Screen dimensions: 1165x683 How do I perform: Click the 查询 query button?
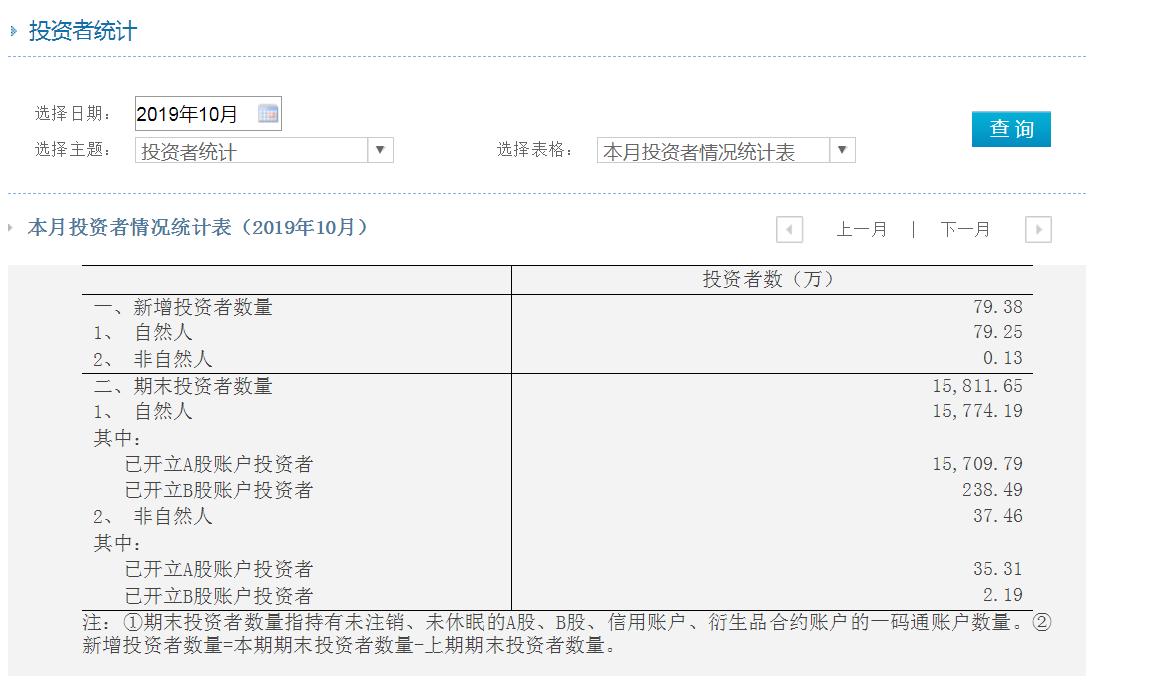(x=1011, y=129)
